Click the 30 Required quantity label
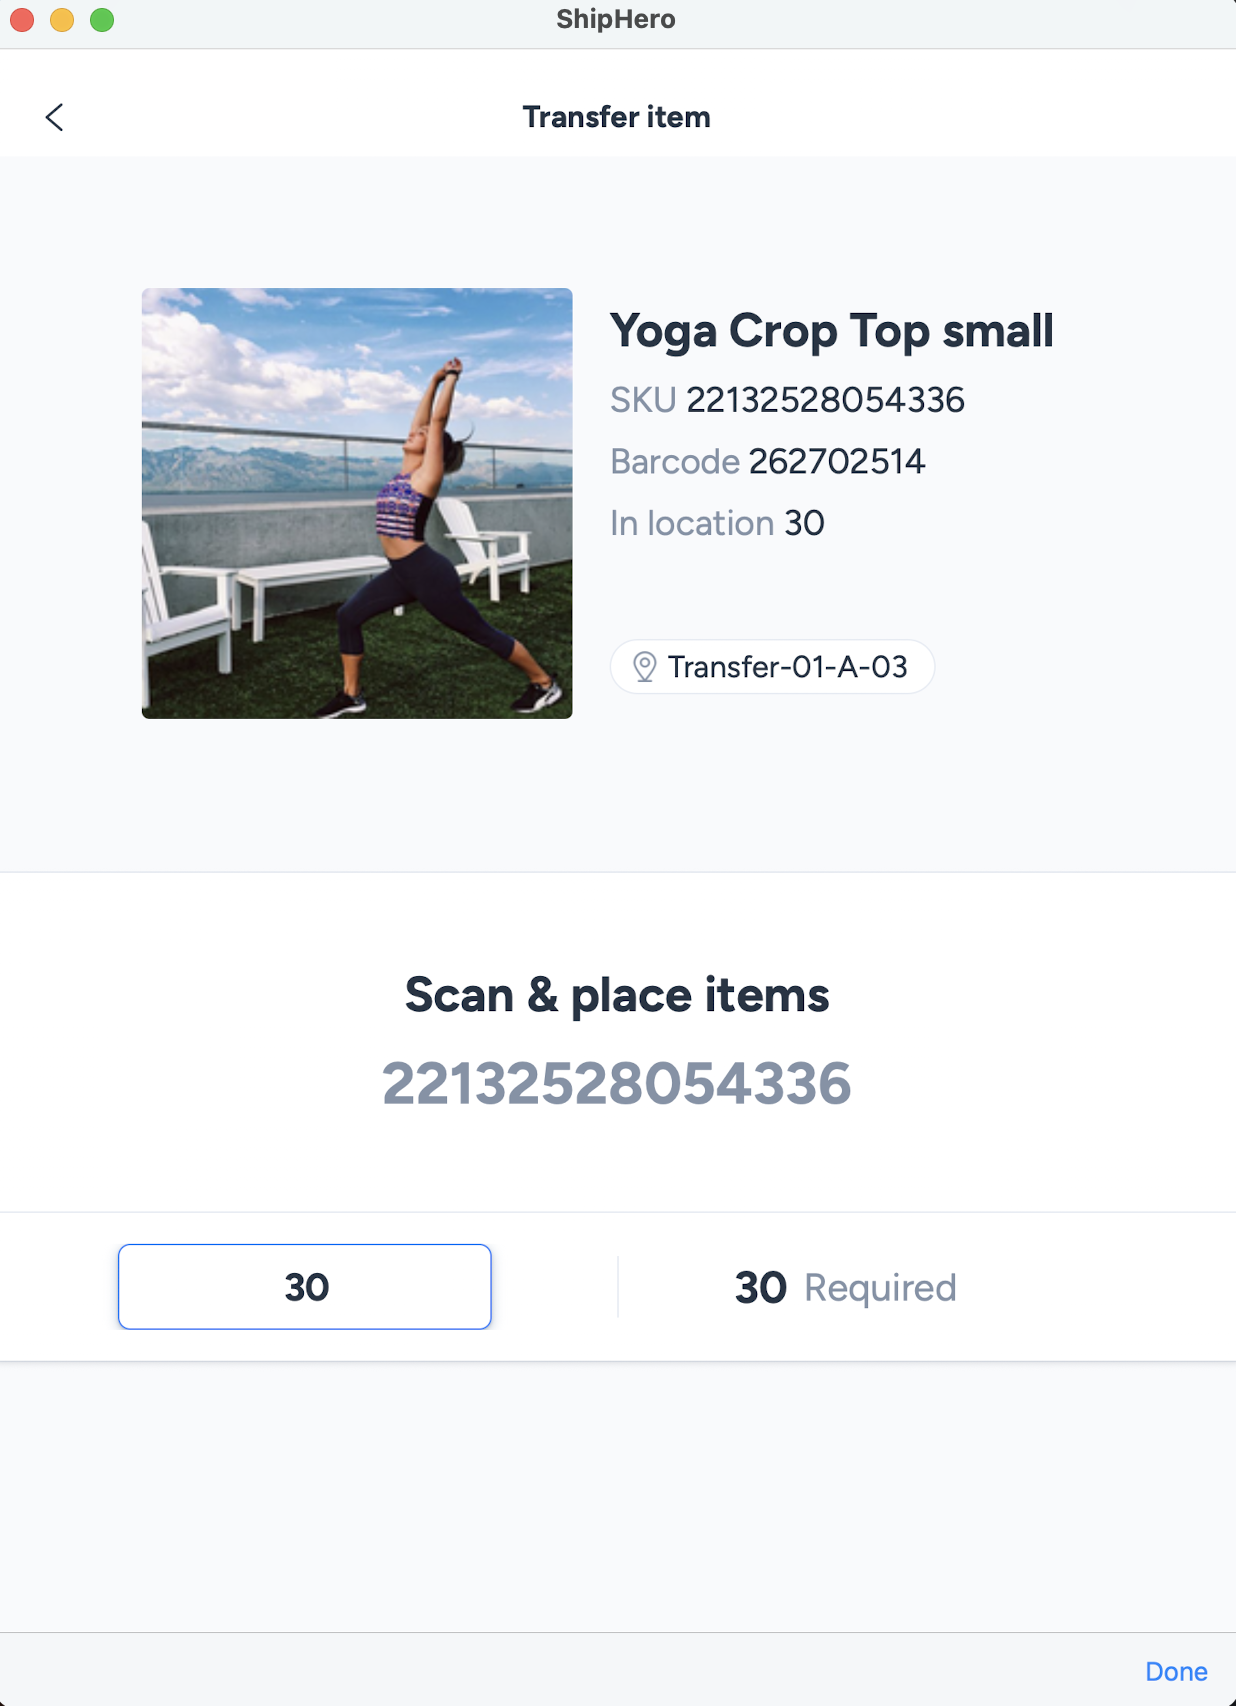The image size is (1236, 1706). (x=845, y=1288)
